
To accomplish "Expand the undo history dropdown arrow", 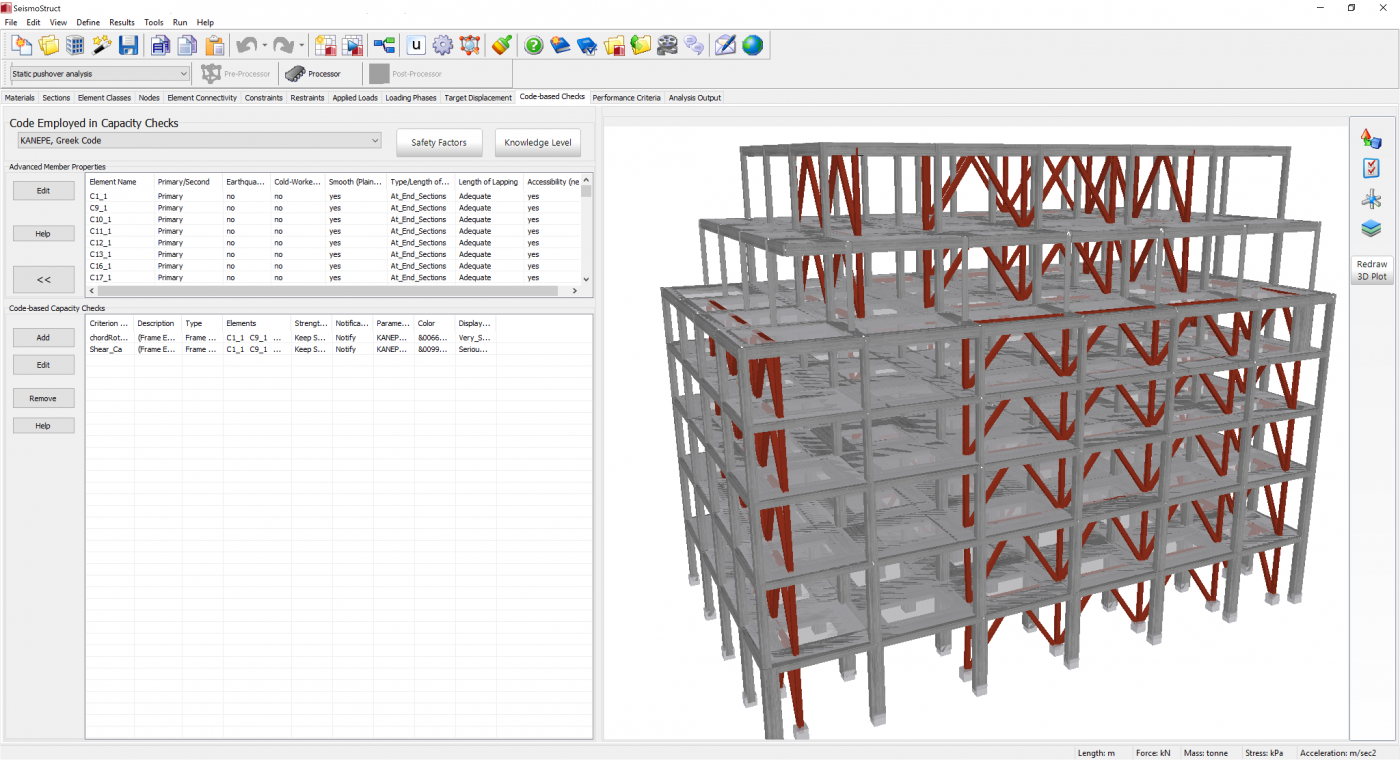I will tap(265, 45).
